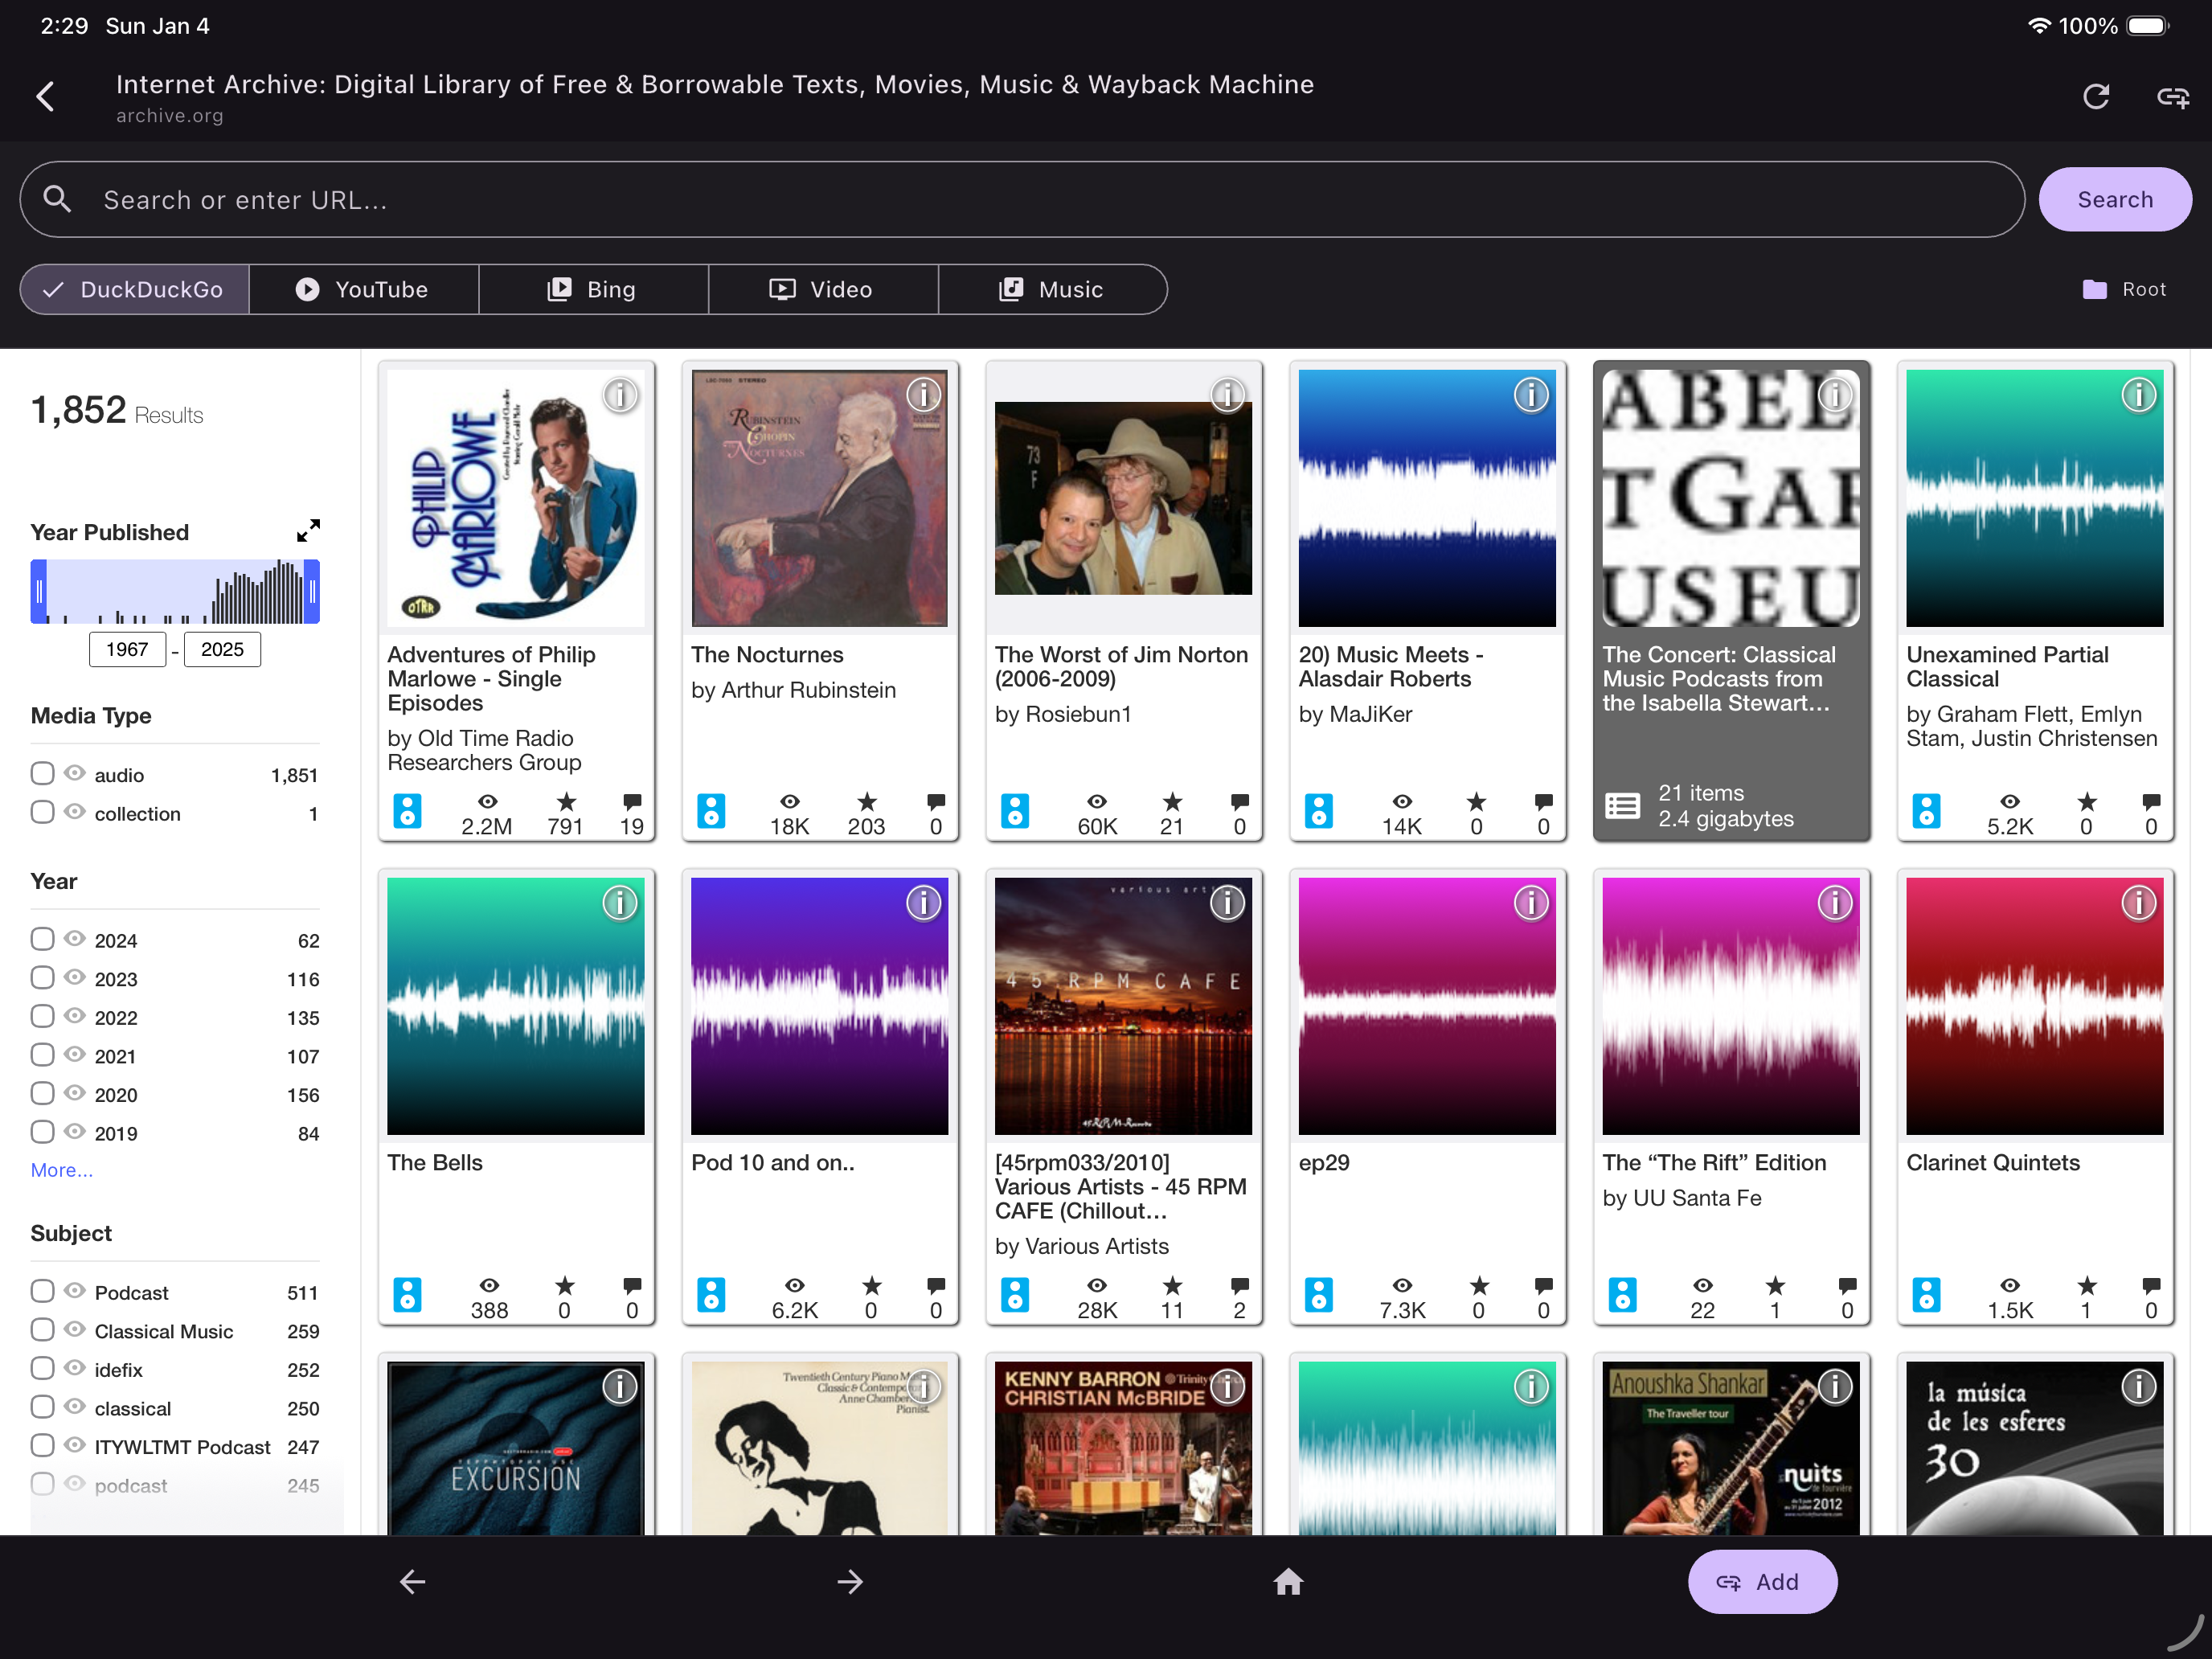2212x1659 pixels.
Task: Toggle the eye icon beside Podcast subject
Action: 75,1290
